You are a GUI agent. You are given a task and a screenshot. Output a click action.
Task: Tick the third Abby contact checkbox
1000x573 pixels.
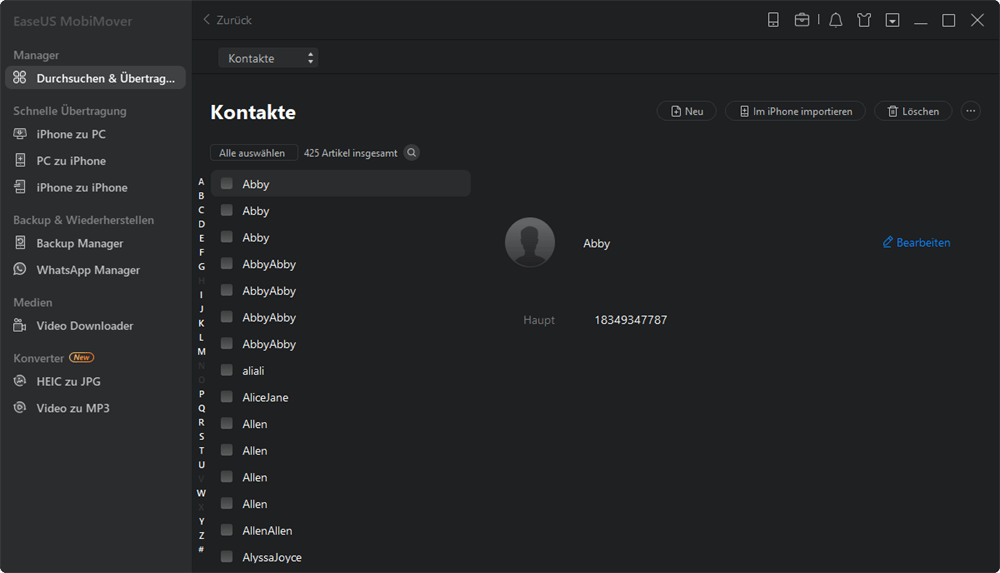click(x=226, y=237)
